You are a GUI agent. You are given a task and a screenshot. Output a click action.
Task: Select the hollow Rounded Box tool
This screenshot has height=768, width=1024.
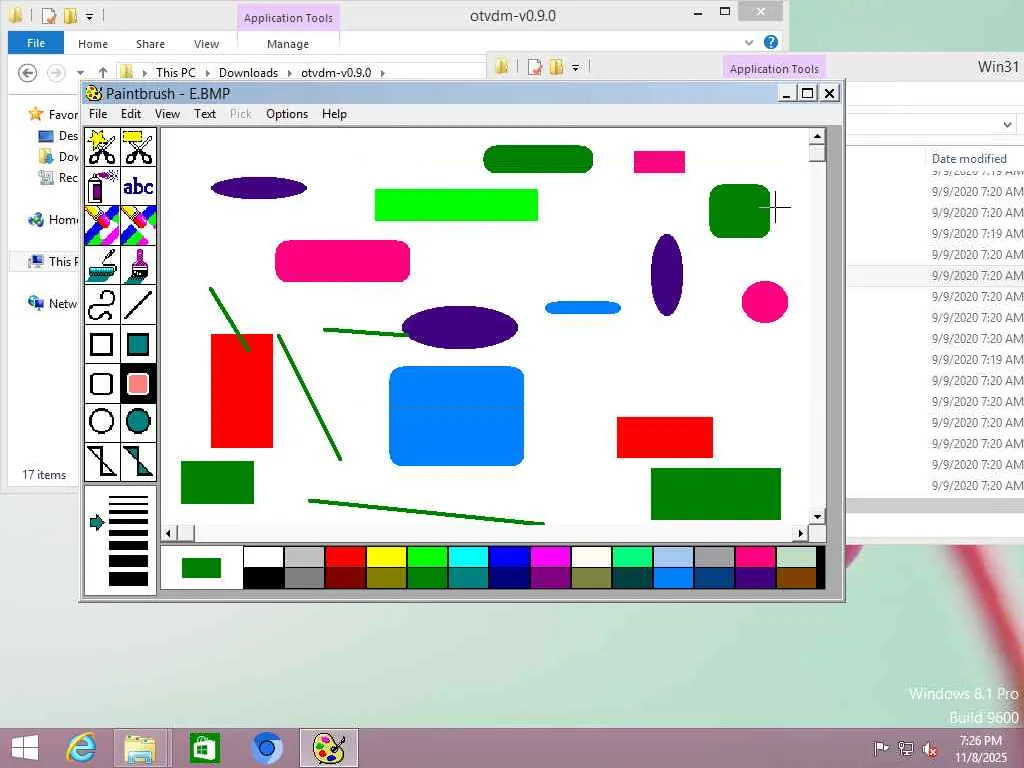point(102,383)
